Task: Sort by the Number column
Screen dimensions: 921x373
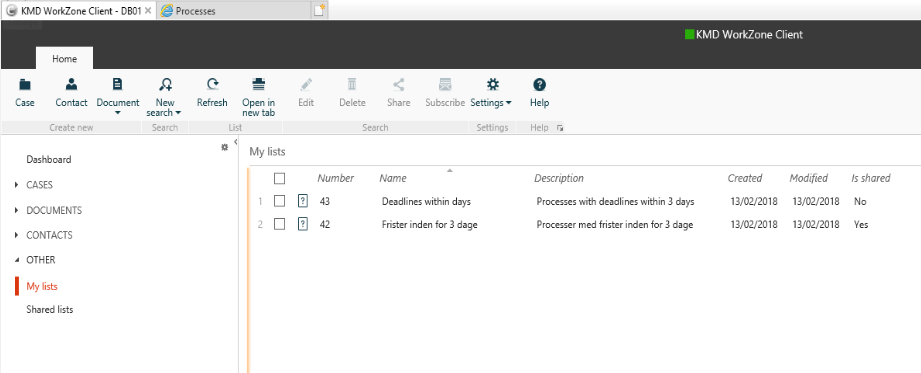Action: (335, 178)
